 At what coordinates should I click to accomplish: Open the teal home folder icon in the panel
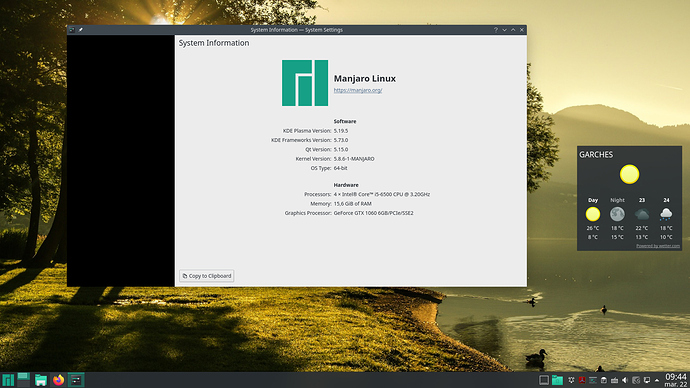pyautogui.click(x=558, y=380)
